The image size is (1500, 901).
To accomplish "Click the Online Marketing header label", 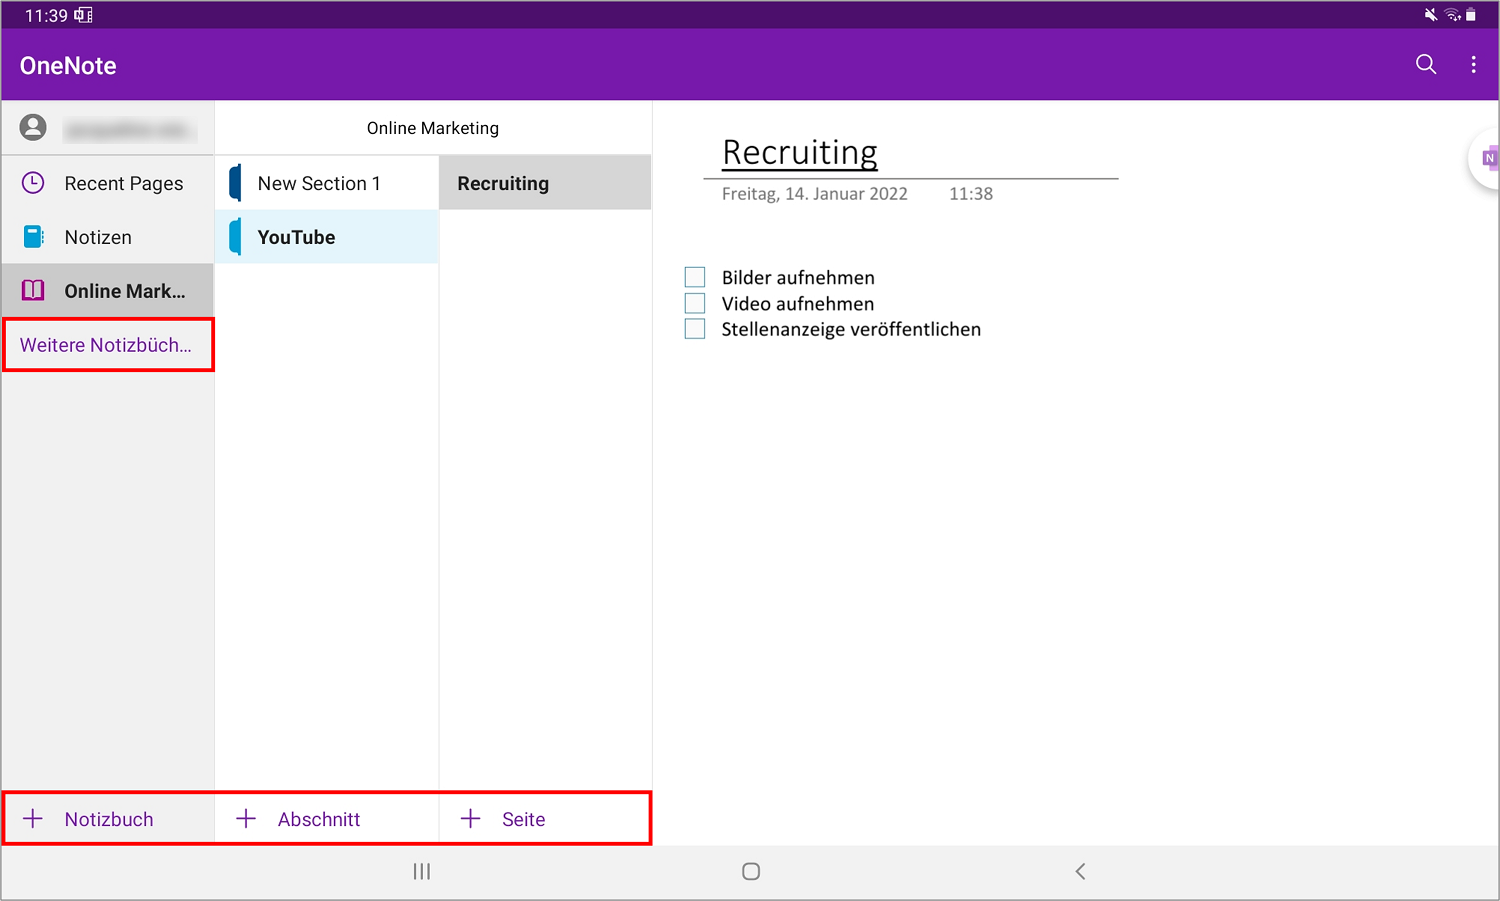I will (433, 128).
